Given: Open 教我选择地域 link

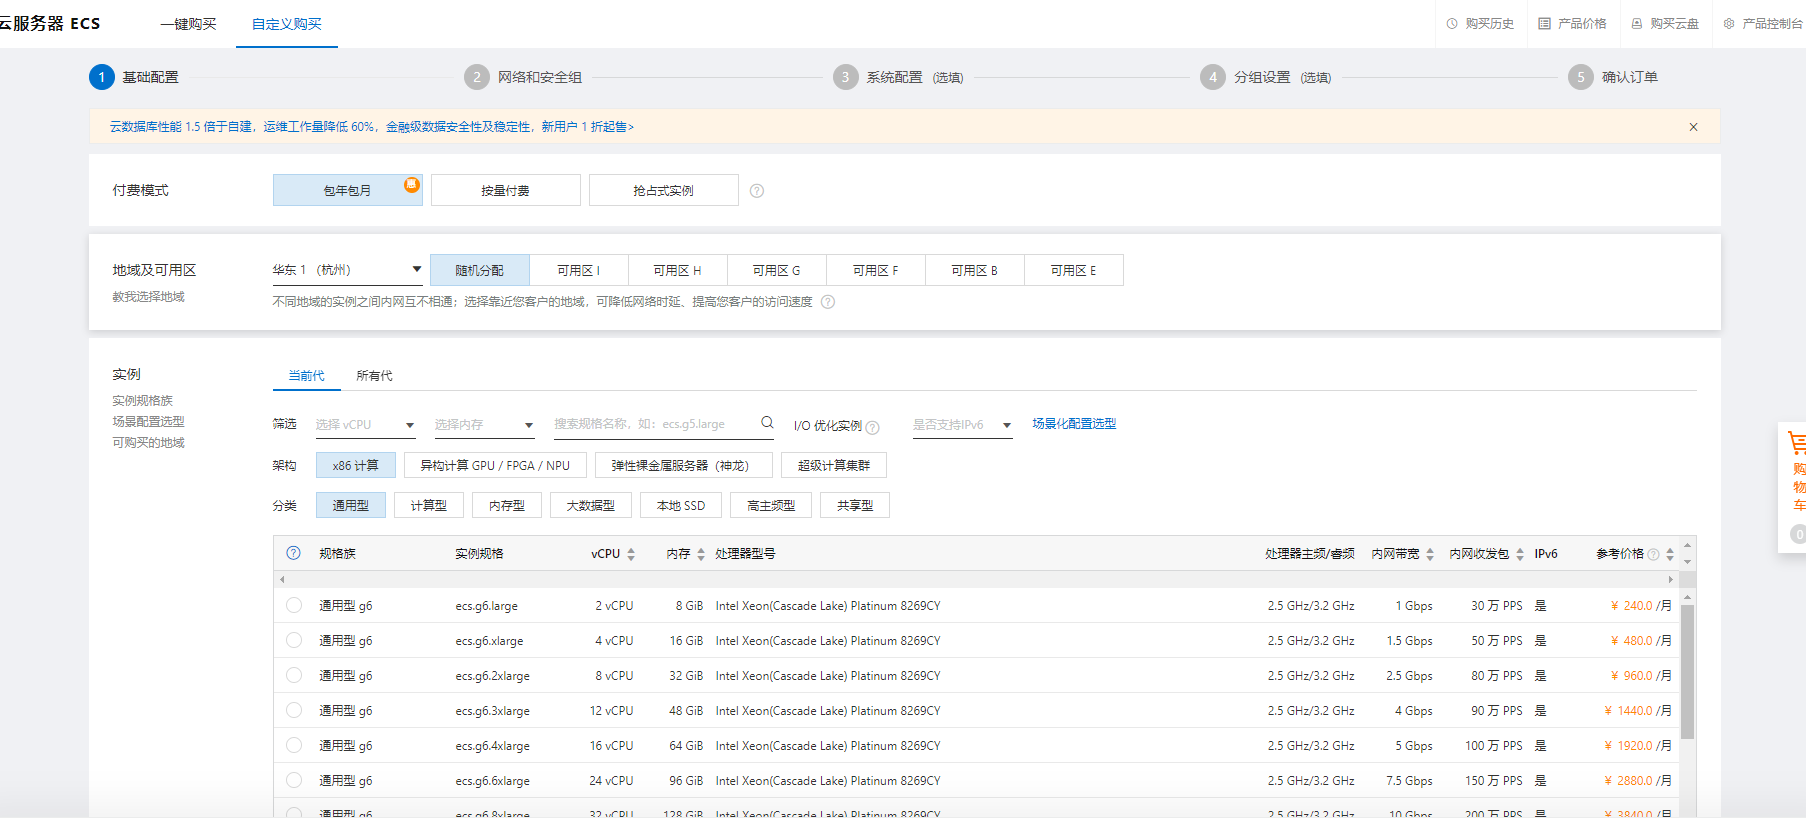Looking at the screenshot, I should pos(148,297).
